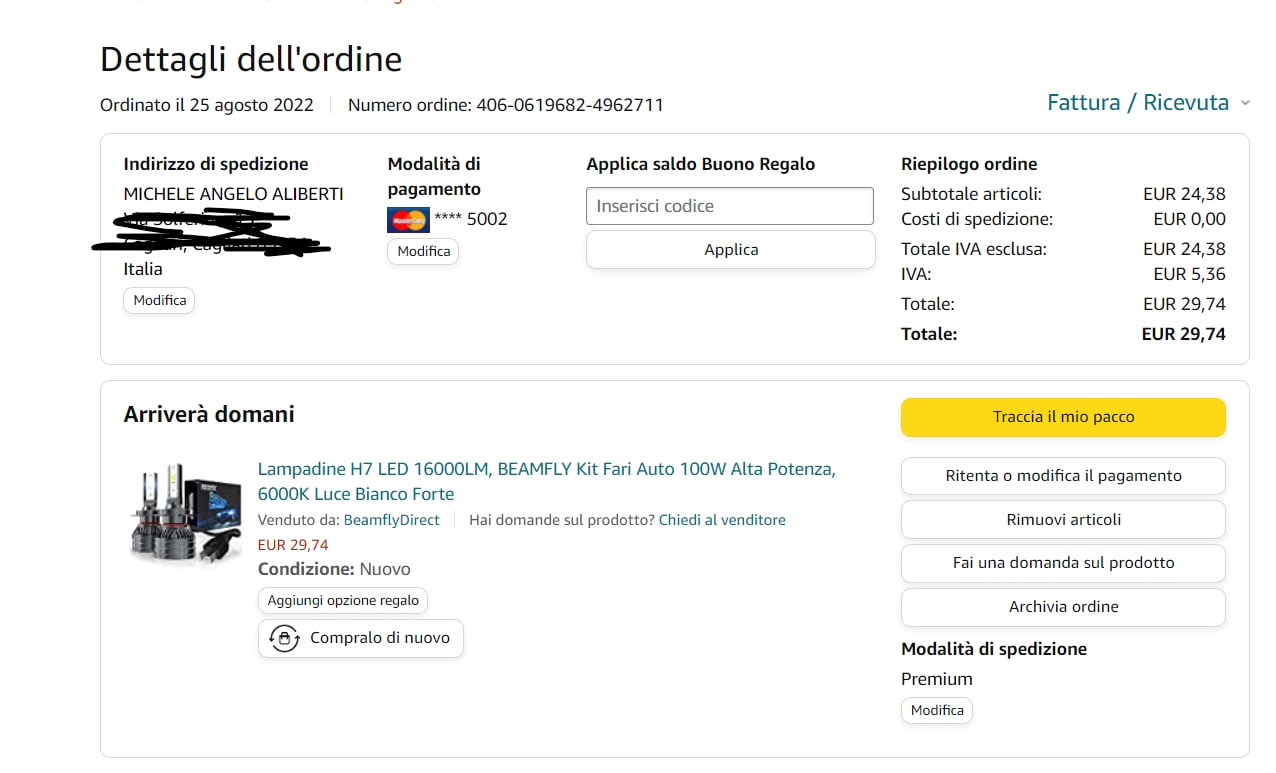Click the Rimuovi articoli button

[1063, 520]
